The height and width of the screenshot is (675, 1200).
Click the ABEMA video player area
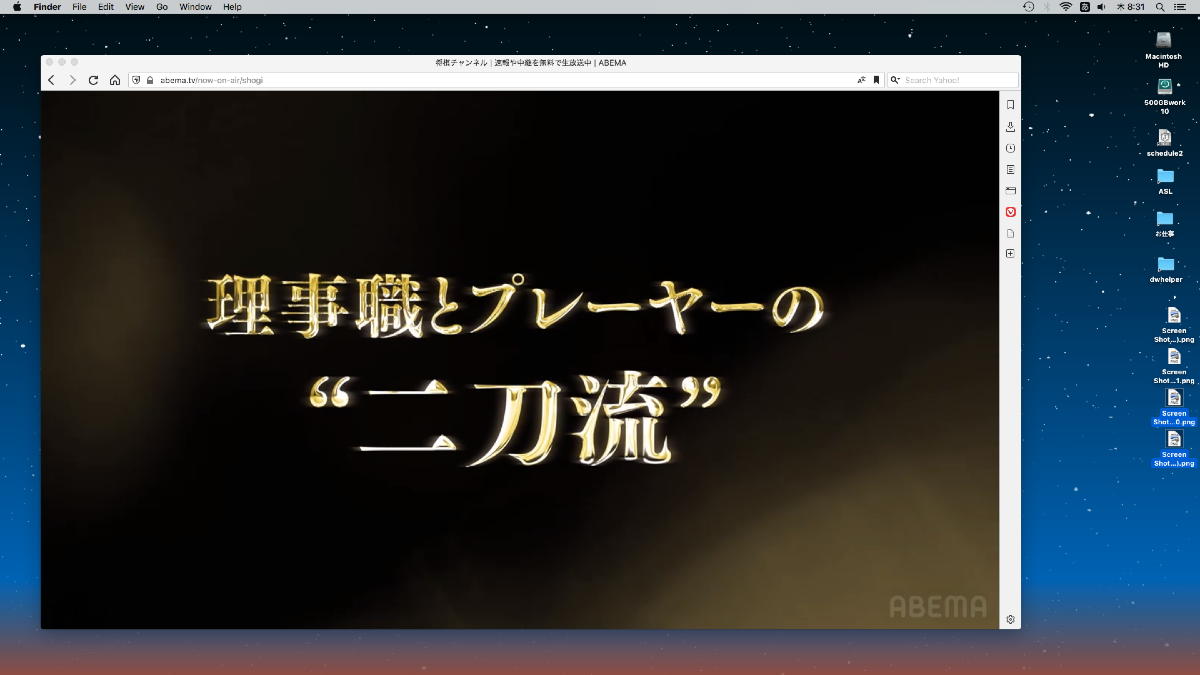click(x=520, y=360)
